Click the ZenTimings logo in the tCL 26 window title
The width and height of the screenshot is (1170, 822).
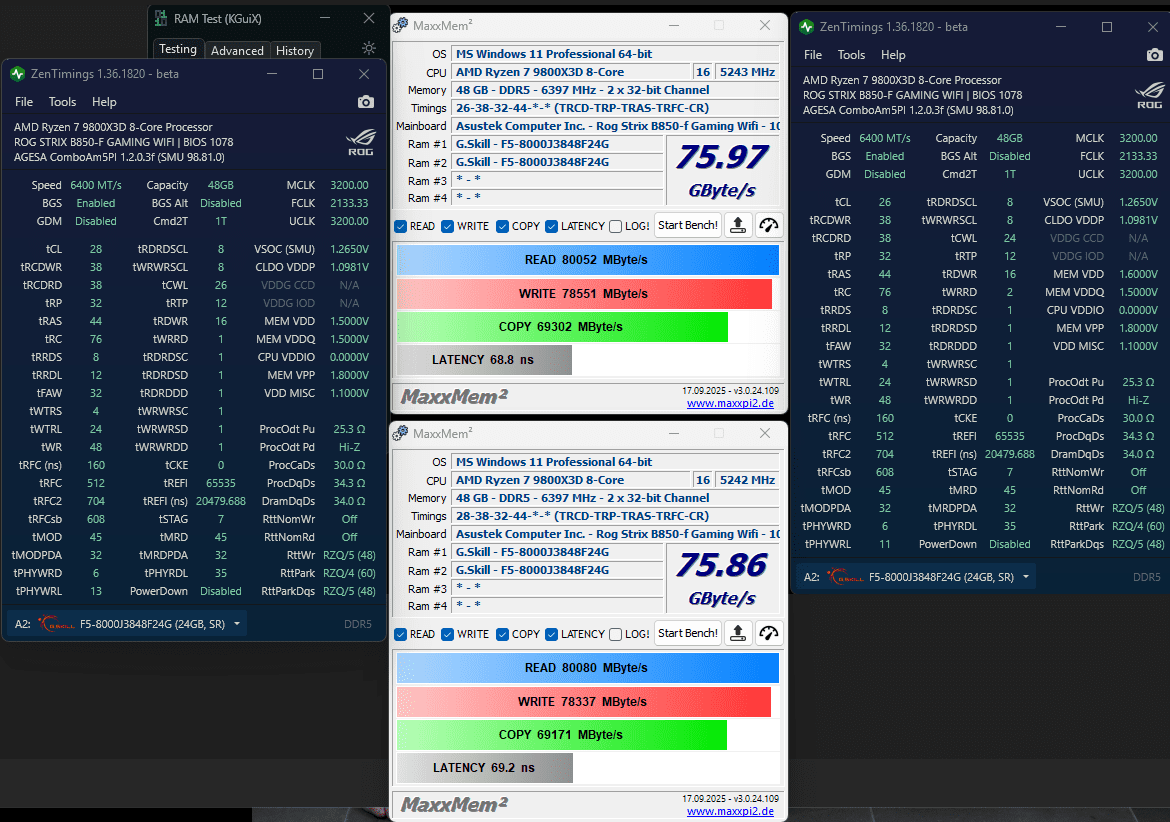click(807, 27)
